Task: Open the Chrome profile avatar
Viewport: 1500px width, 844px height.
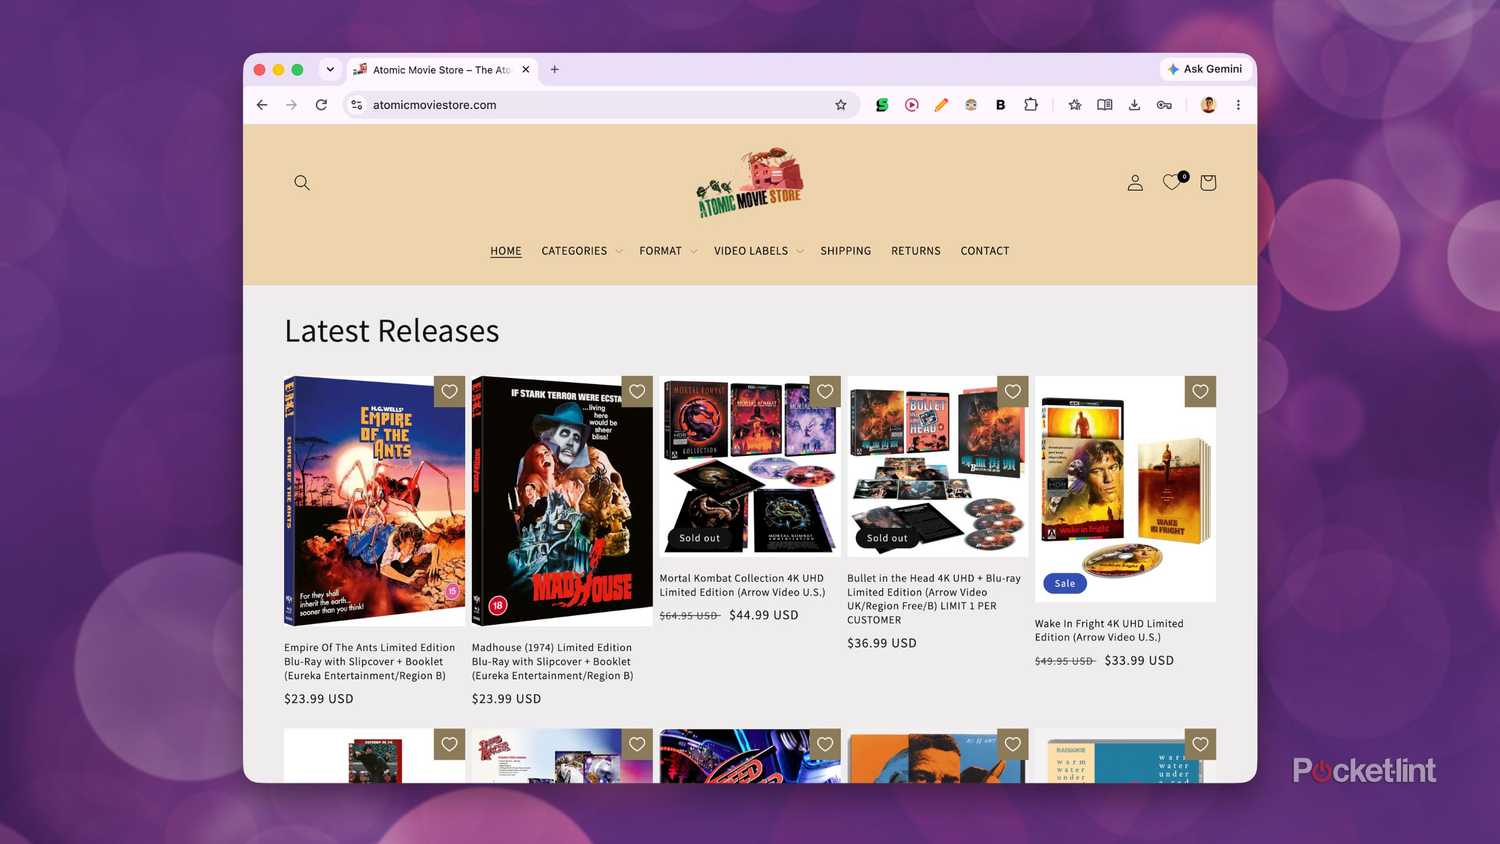Action: pyautogui.click(x=1208, y=105)
